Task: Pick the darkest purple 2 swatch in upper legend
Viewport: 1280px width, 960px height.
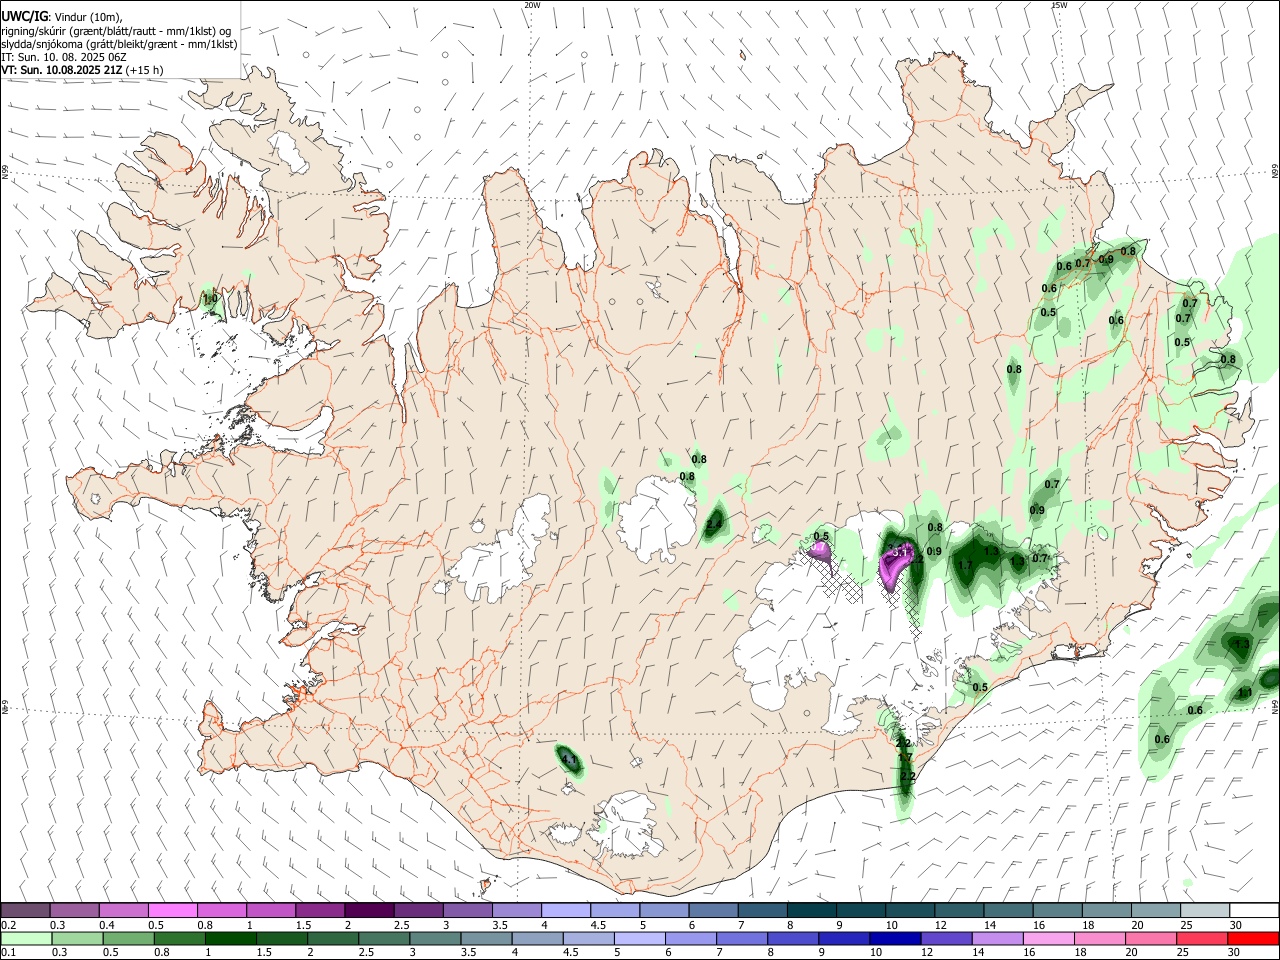Action: [369, 910]
